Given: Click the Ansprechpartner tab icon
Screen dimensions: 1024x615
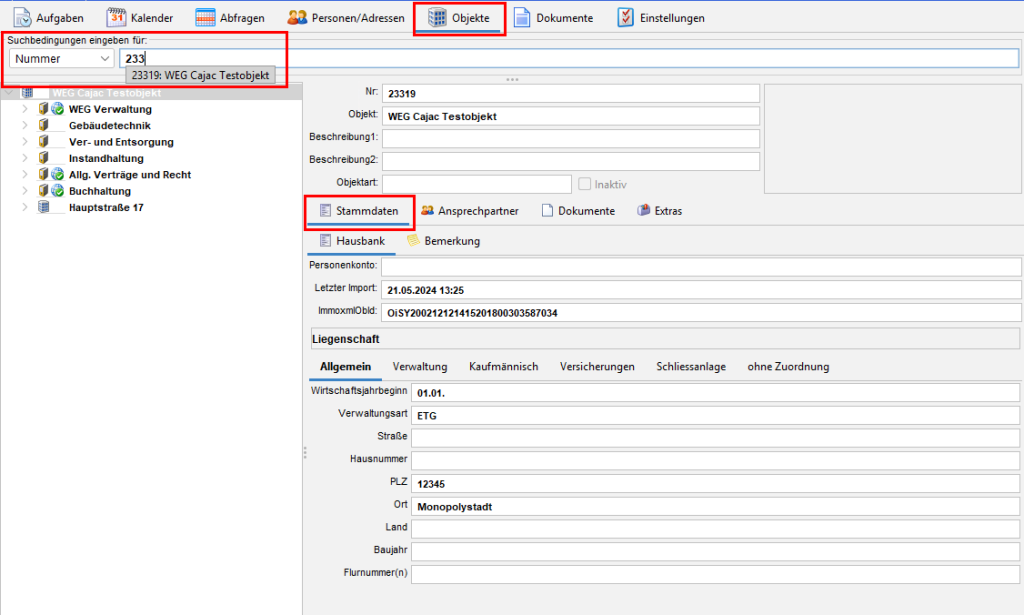Looking at the screenshot, I should pos(427,211).
